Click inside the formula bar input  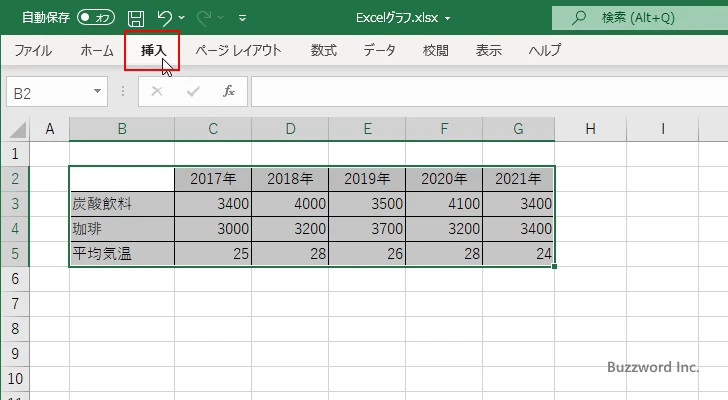tap(489, 92)
